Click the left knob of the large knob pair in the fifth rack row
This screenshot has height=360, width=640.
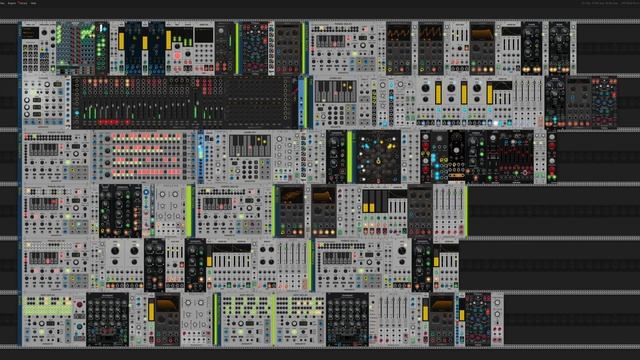115,251
